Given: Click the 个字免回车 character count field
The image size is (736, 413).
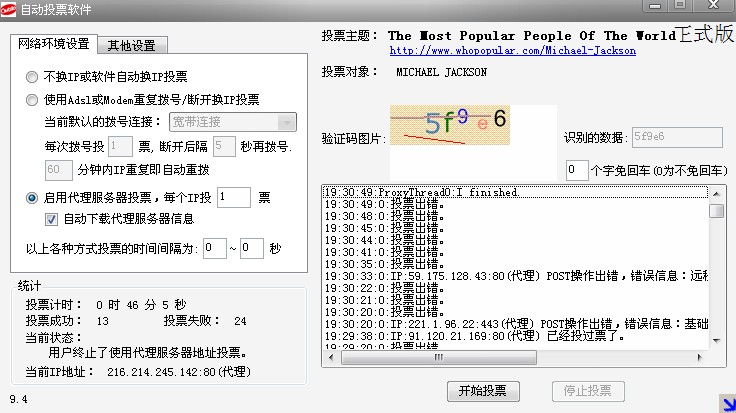Looking at the screenshot, I should coord(577,170).
